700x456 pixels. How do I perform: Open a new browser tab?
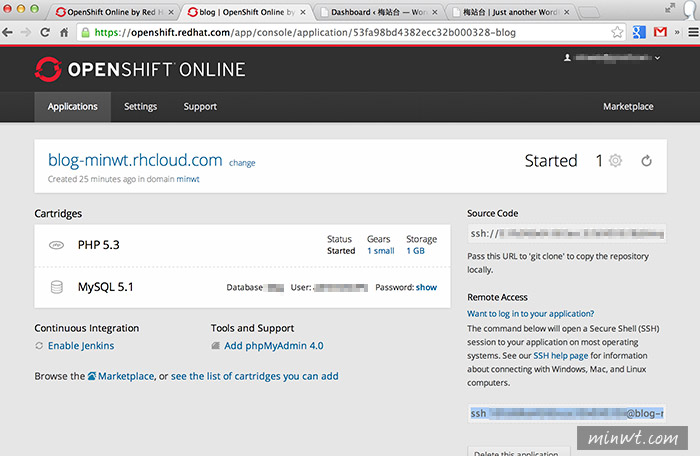(589, 12)
